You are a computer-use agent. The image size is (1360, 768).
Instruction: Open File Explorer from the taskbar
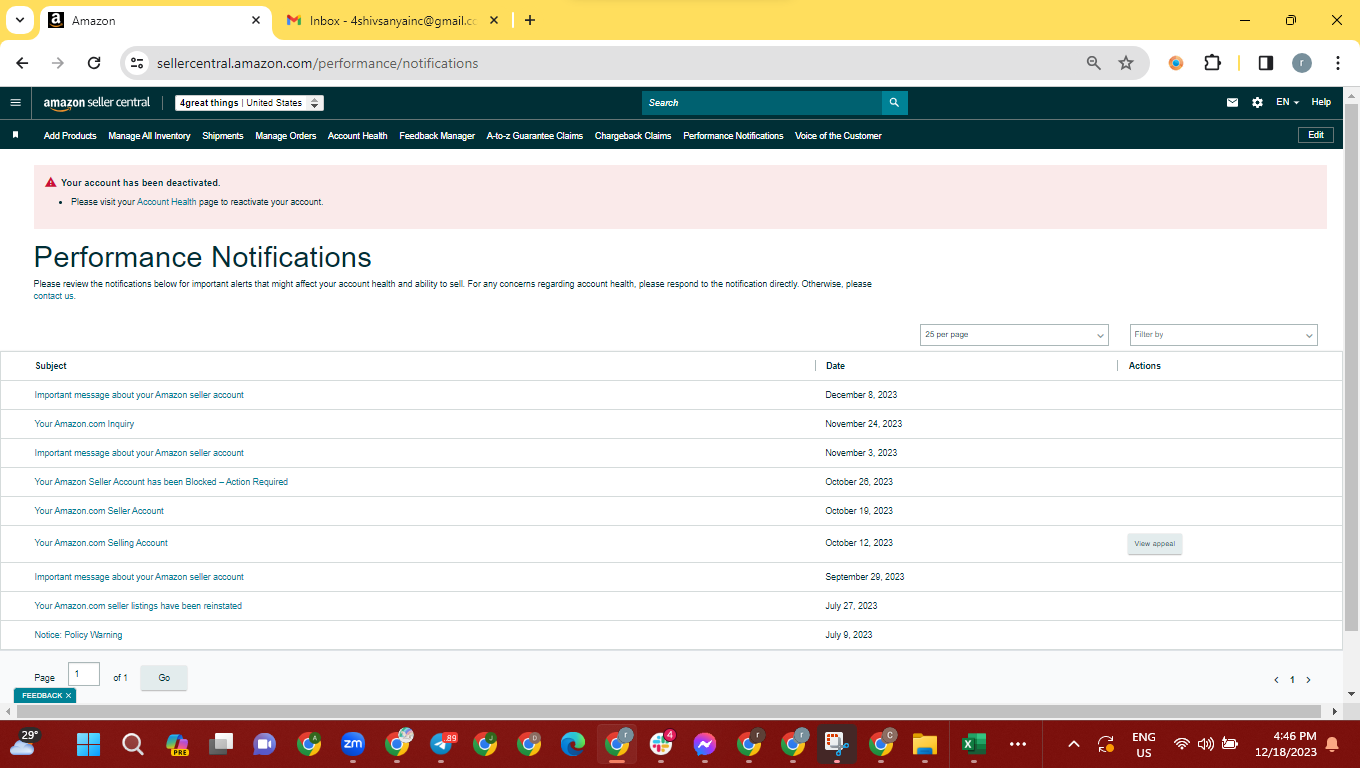point(925,744)
